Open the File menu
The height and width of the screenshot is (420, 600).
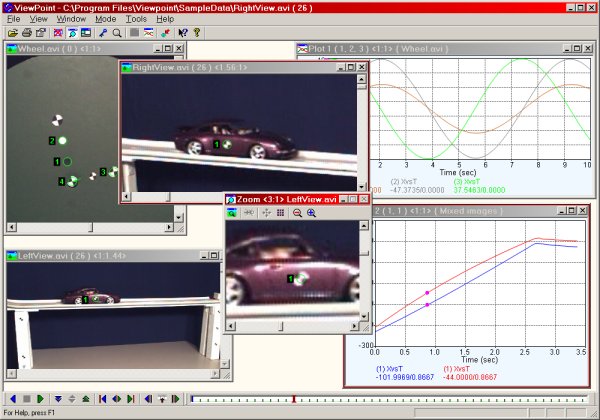pos(14,19)
